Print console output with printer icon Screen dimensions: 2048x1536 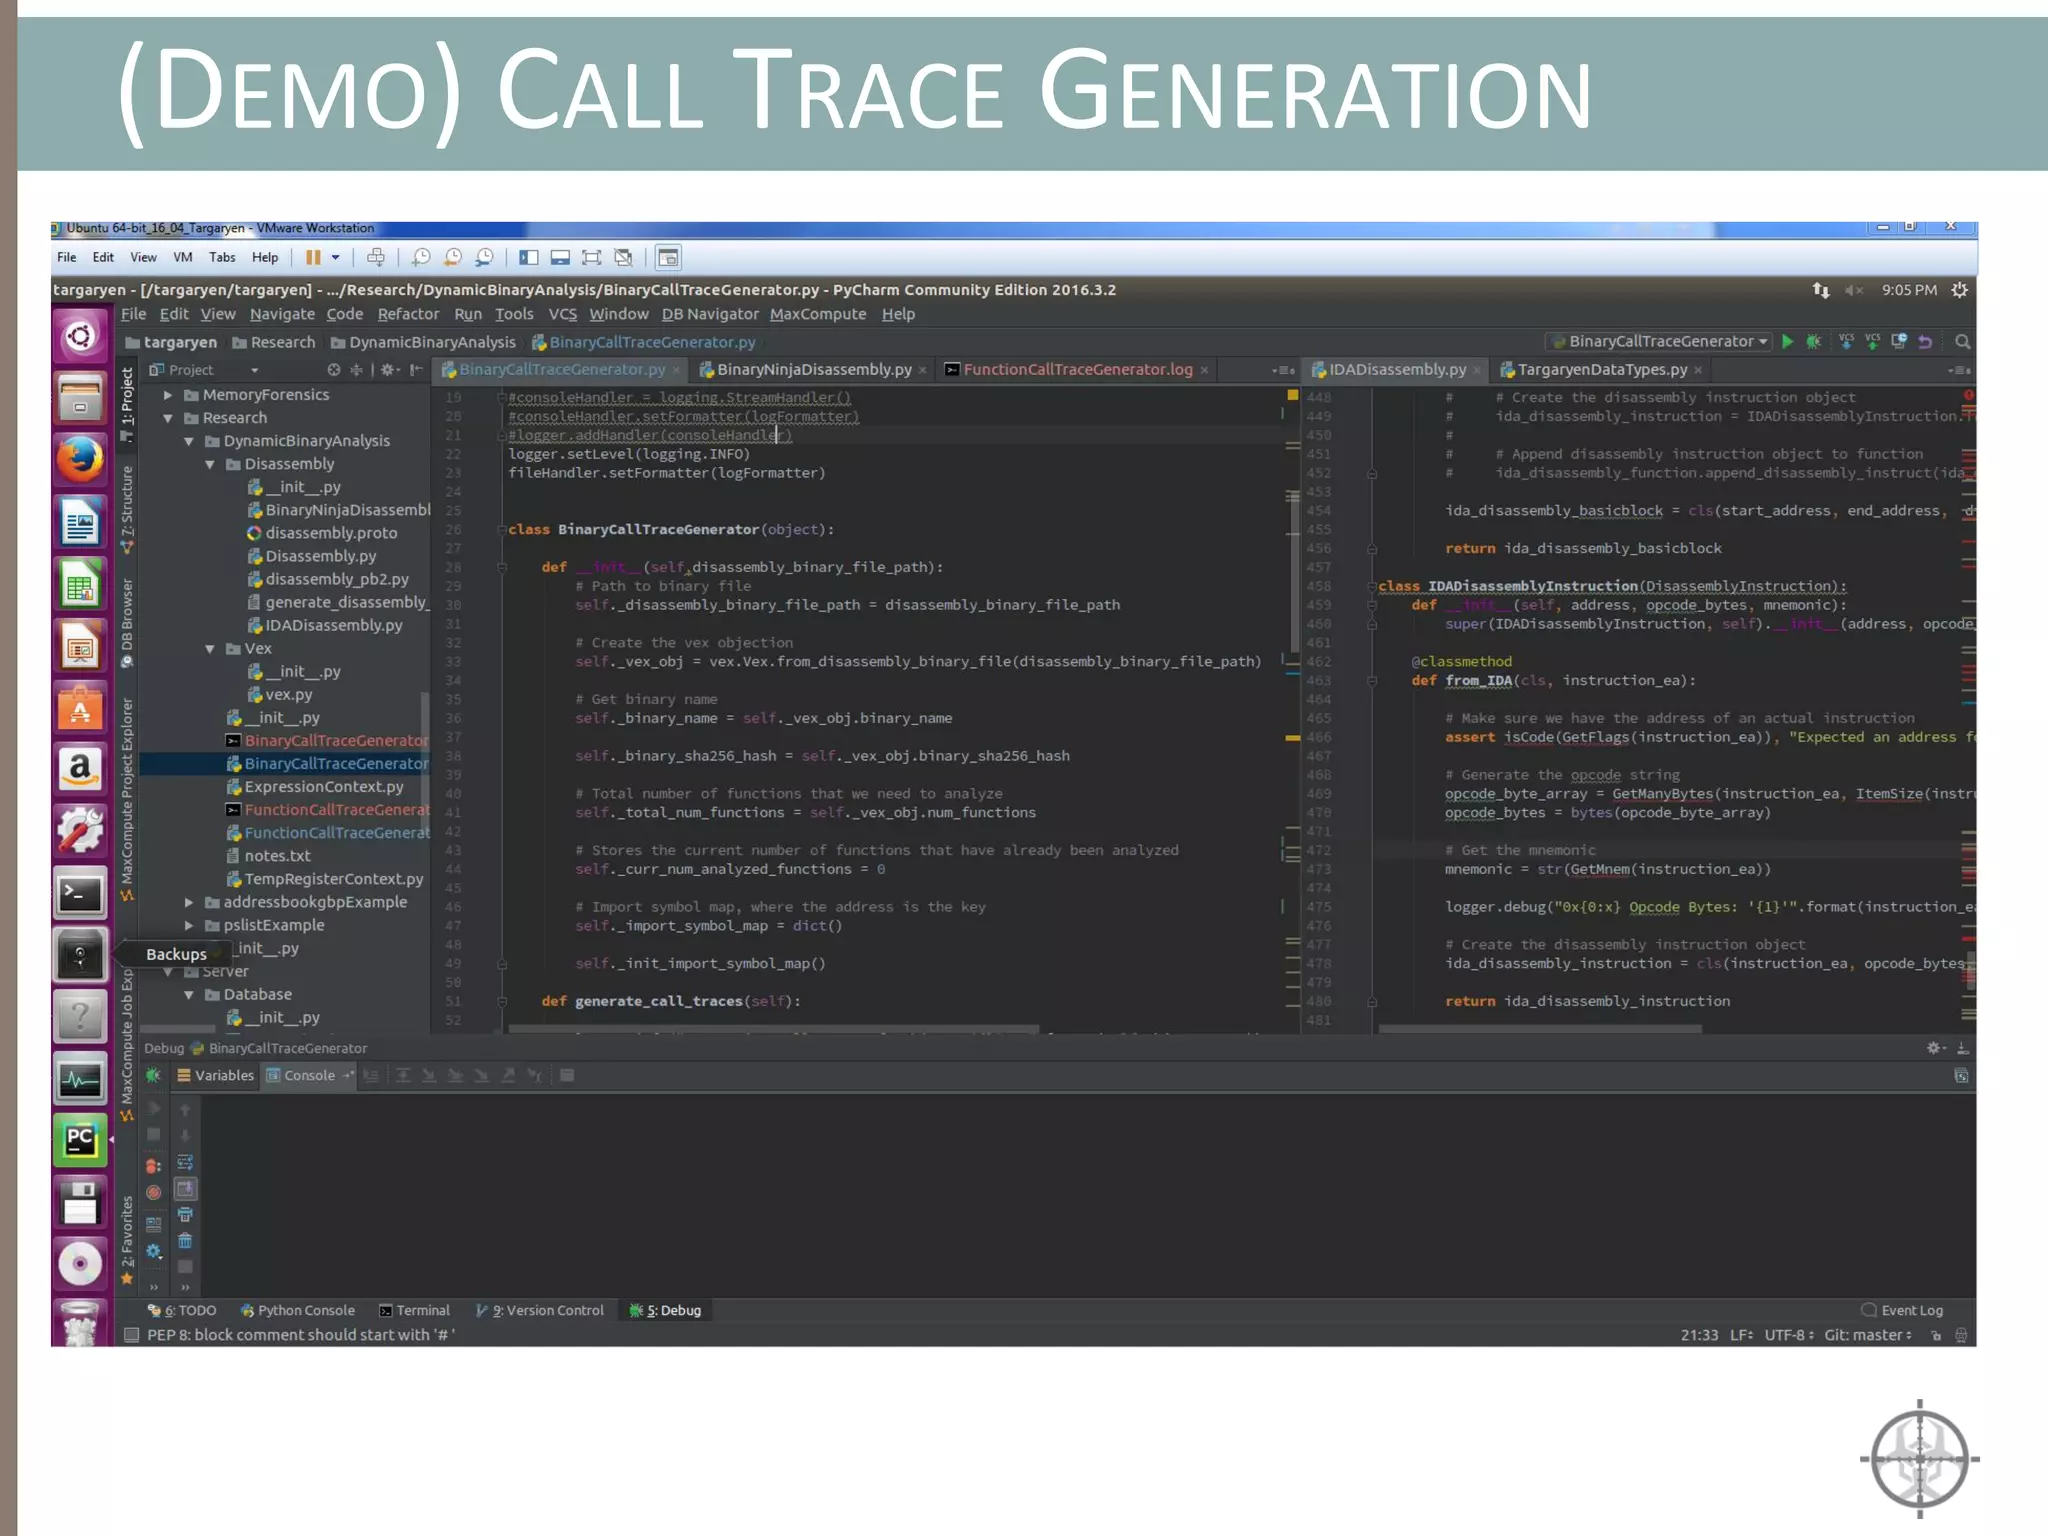coord(185,1215)
